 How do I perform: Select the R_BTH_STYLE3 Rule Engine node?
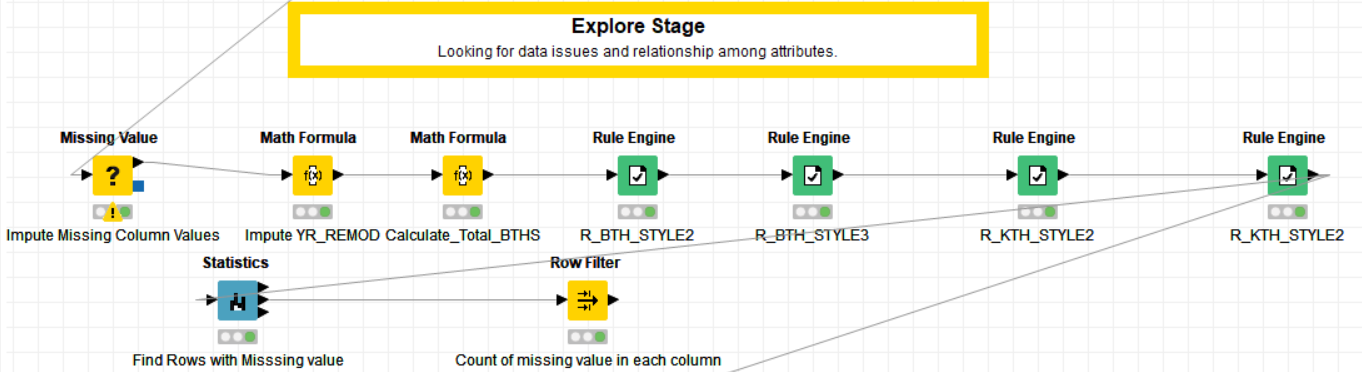coord(812,175)
